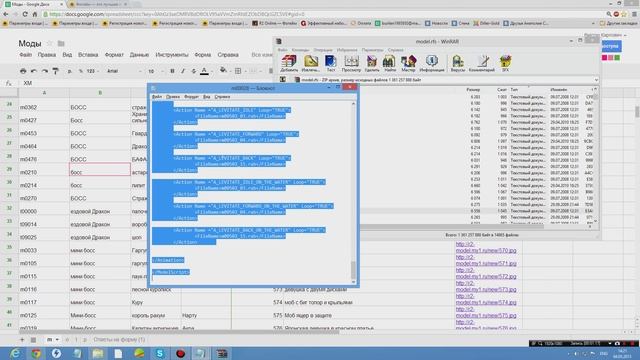The image size is (640, 360).
Task: Open Файл menu in Google Sheets
Action: pyautogui.click(x=25, y=55)
